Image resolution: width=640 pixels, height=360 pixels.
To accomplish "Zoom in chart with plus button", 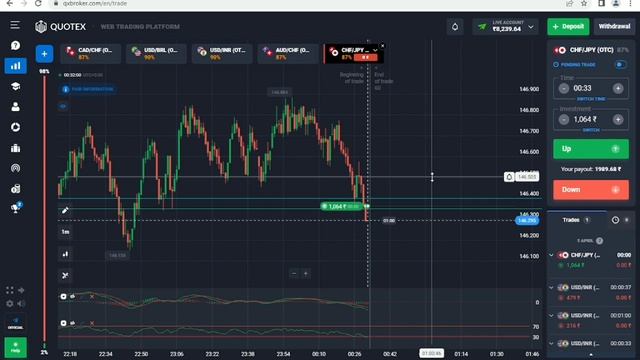I will pyautogui.click(x=305, y=274).
